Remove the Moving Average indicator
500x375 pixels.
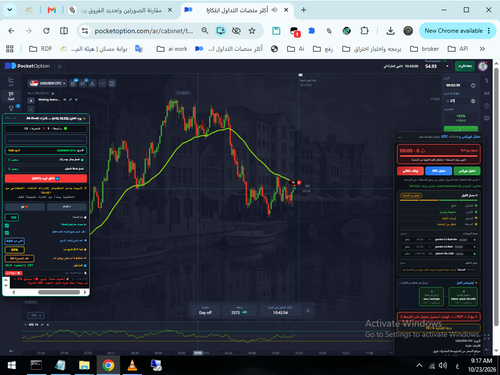tap(76, 100)
